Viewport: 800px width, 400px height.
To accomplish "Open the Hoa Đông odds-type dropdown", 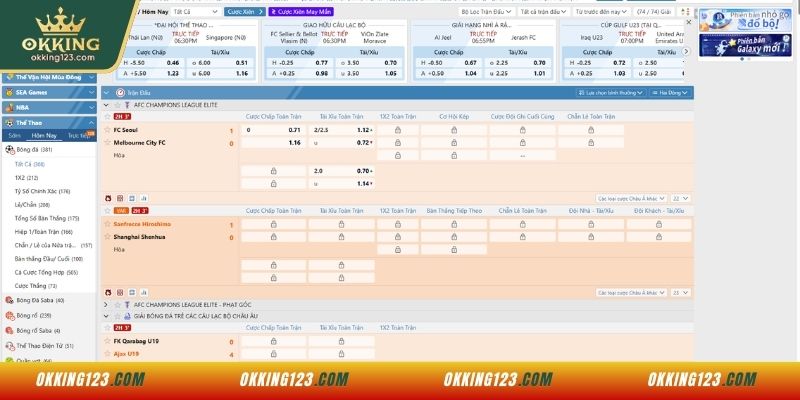I will click(668, 91).
